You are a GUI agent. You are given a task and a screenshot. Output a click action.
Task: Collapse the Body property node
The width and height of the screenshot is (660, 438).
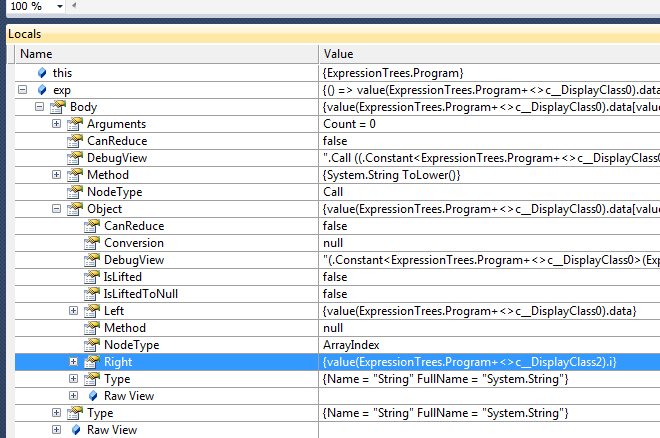click(40, 107)
